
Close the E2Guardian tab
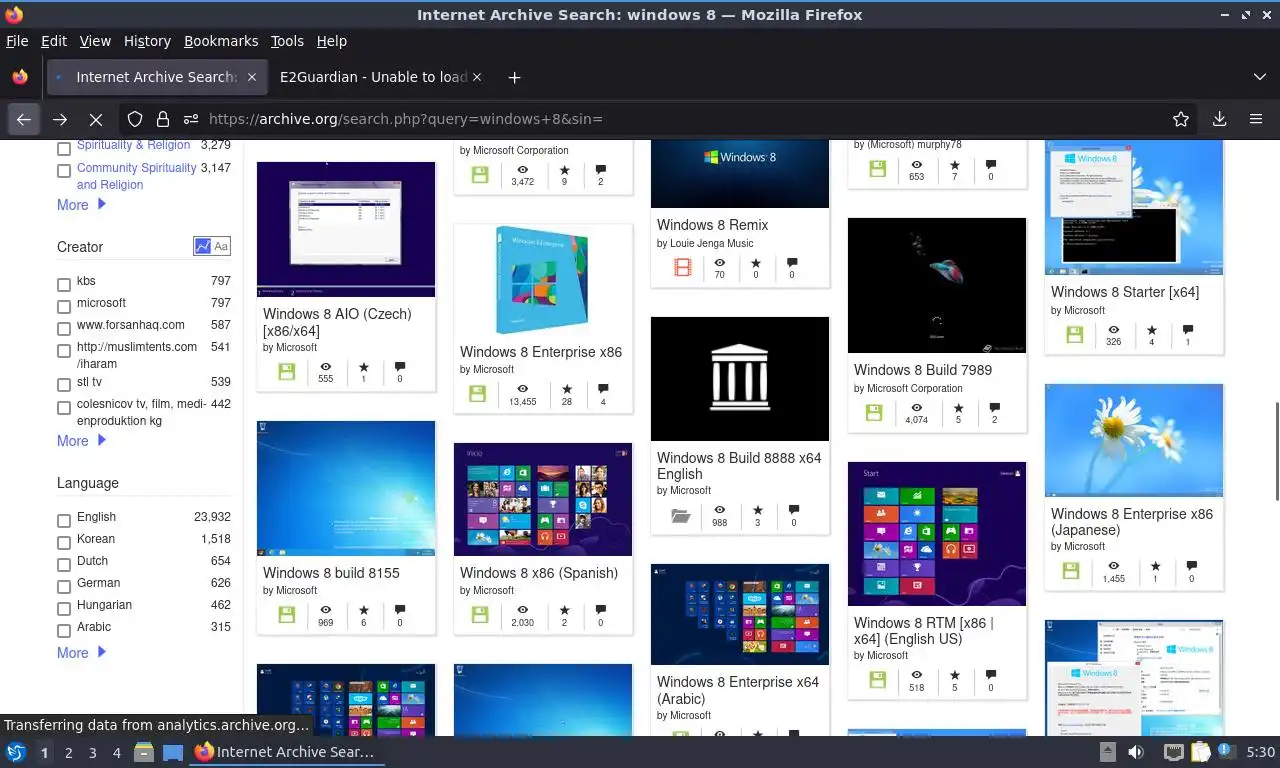click(x=476, y=77)
